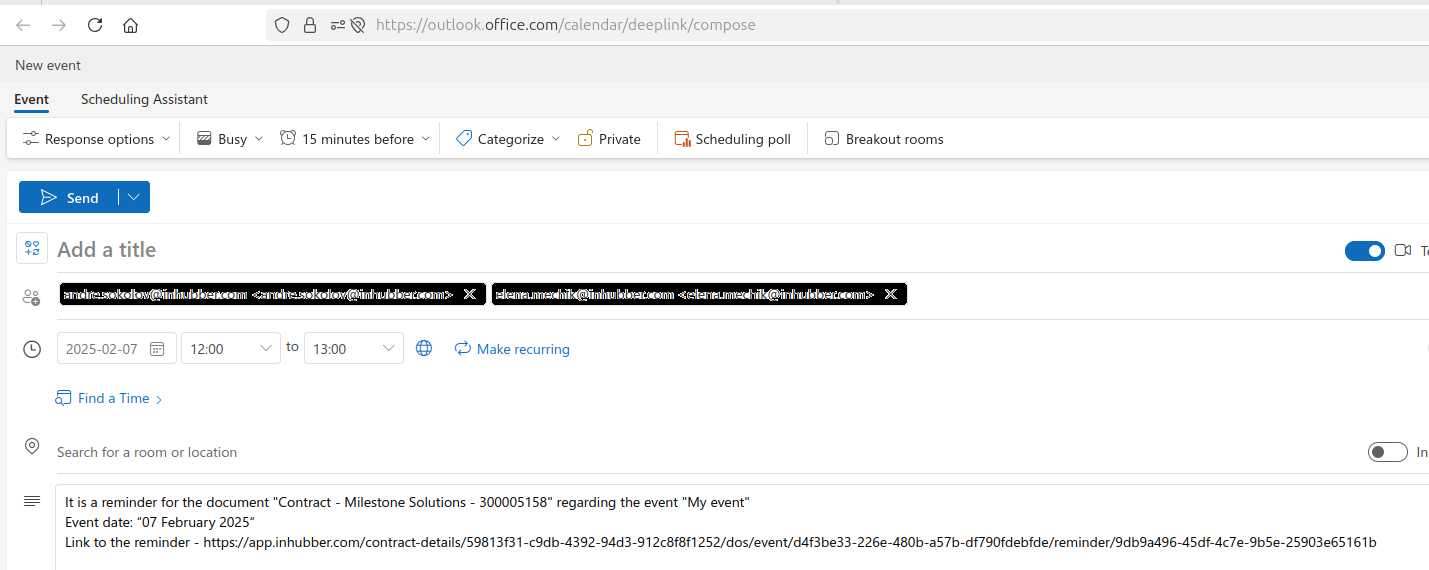1429x570 pixels.
Task: Expand the Send options split arrow
Action: [x=134, y=197]
